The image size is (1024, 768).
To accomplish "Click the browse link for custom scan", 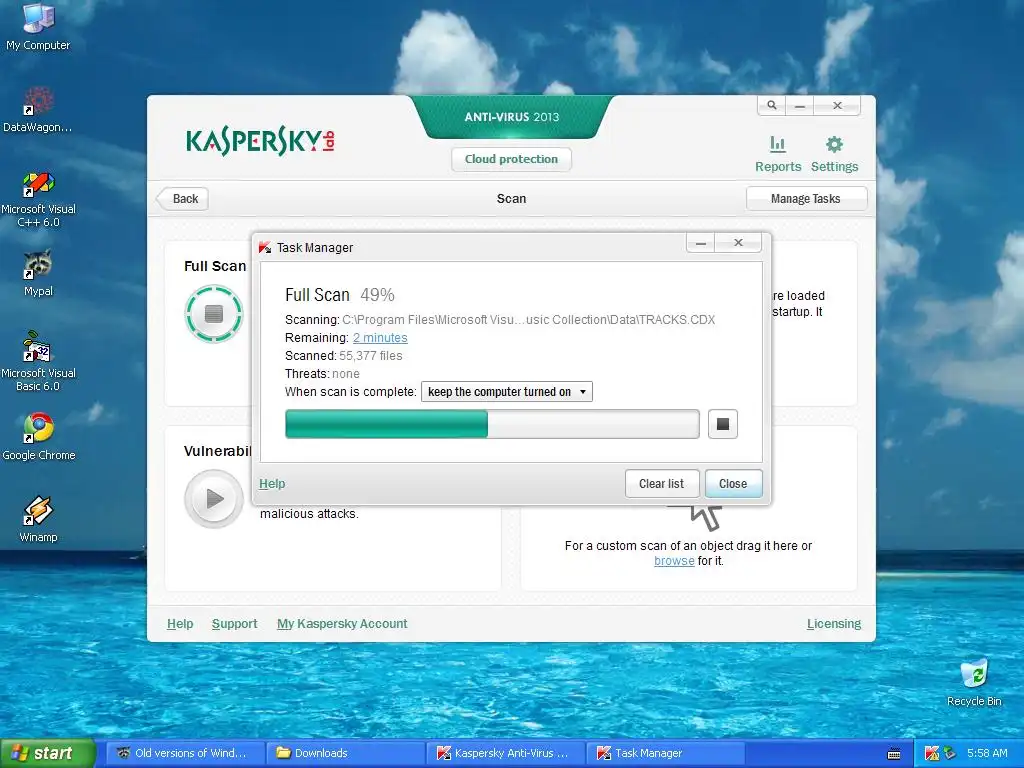I will point(674,561).
